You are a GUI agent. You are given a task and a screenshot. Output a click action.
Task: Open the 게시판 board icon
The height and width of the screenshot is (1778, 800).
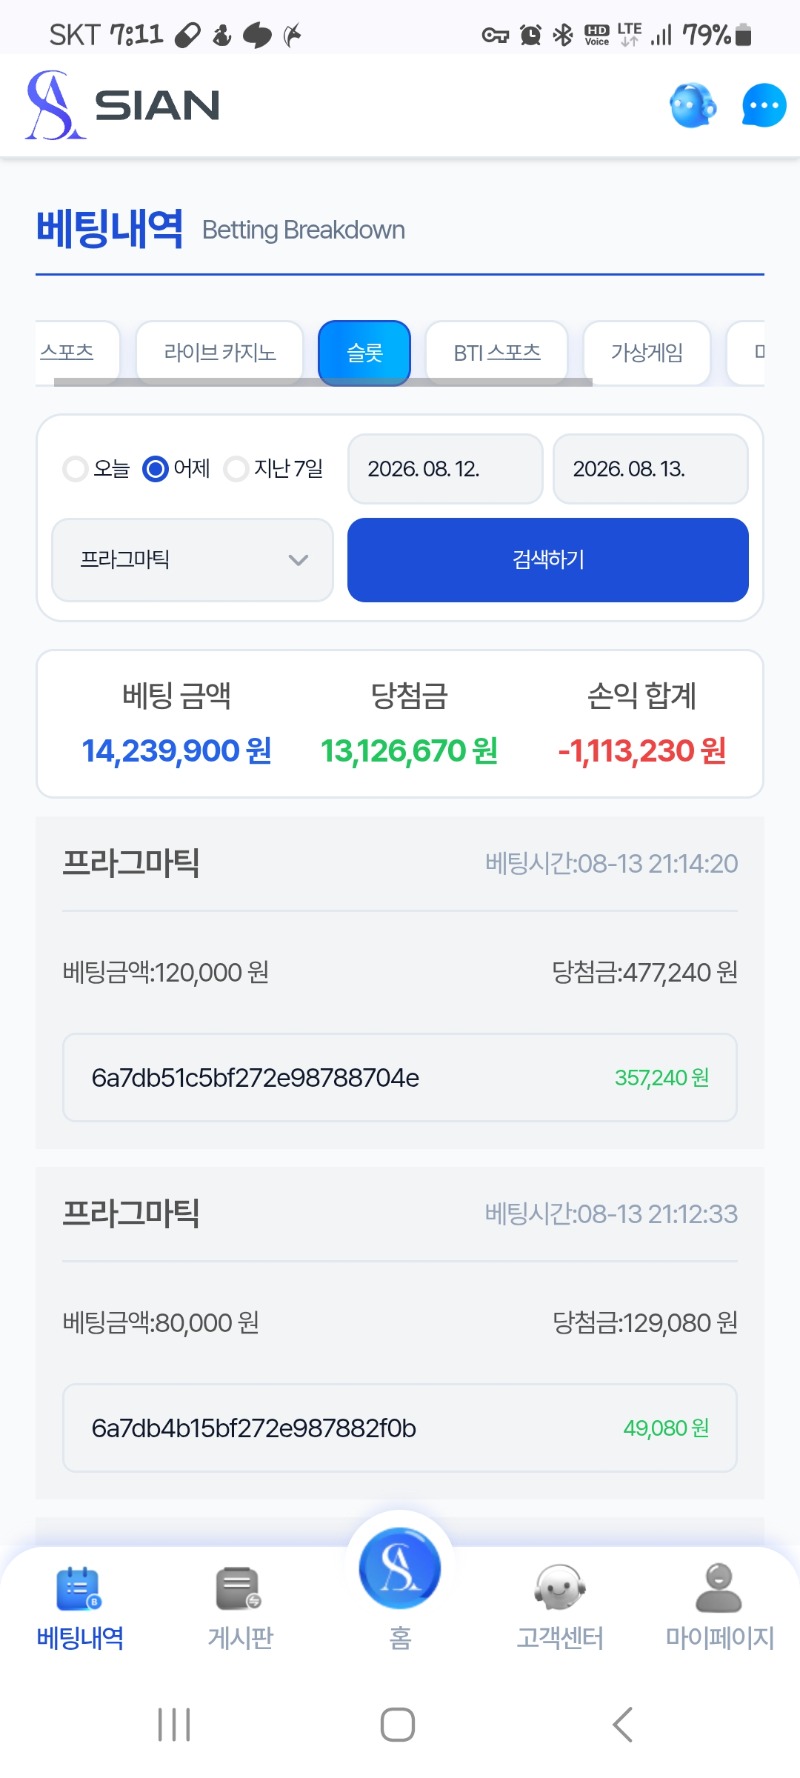pos(239,1589)
